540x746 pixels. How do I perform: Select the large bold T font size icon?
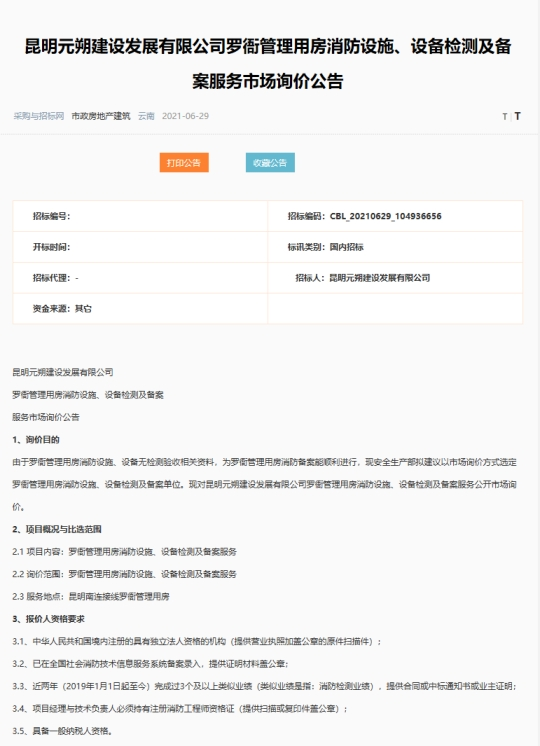[x=518, y=116]
